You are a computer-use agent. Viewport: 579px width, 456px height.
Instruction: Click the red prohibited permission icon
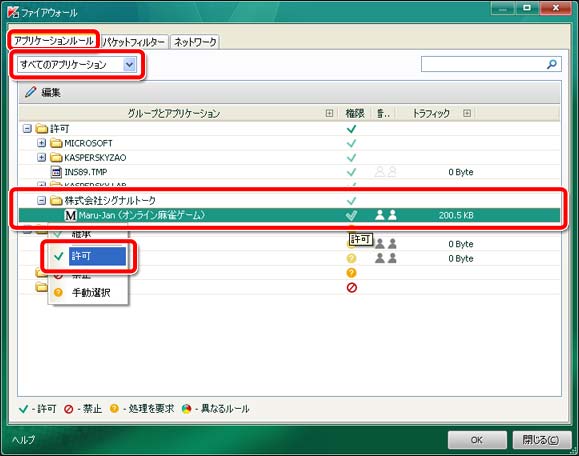click(352, 287)
